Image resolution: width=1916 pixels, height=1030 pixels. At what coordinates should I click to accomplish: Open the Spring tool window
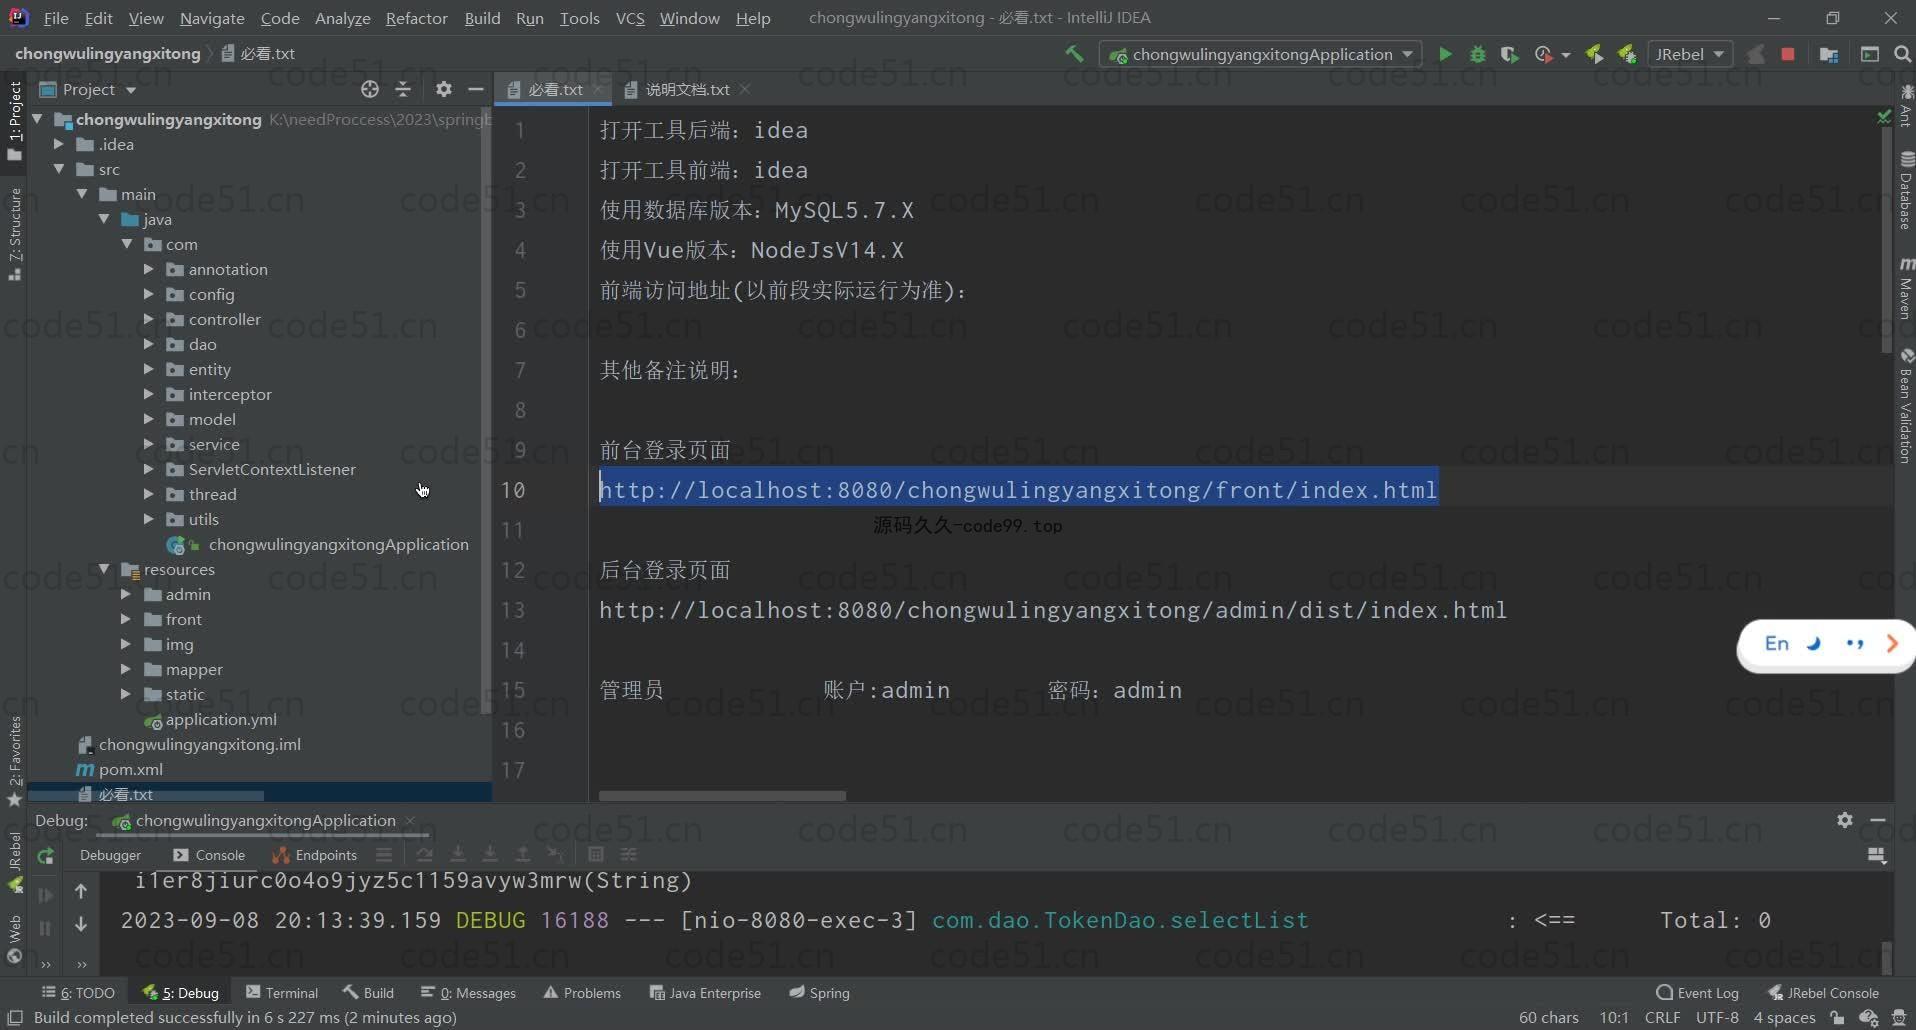[819, 993]
